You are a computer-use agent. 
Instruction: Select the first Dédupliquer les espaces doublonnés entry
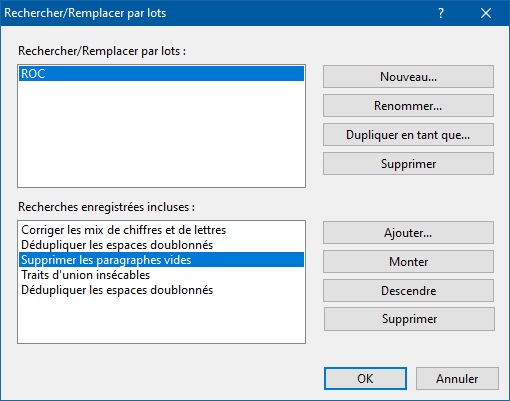[161, 245]
